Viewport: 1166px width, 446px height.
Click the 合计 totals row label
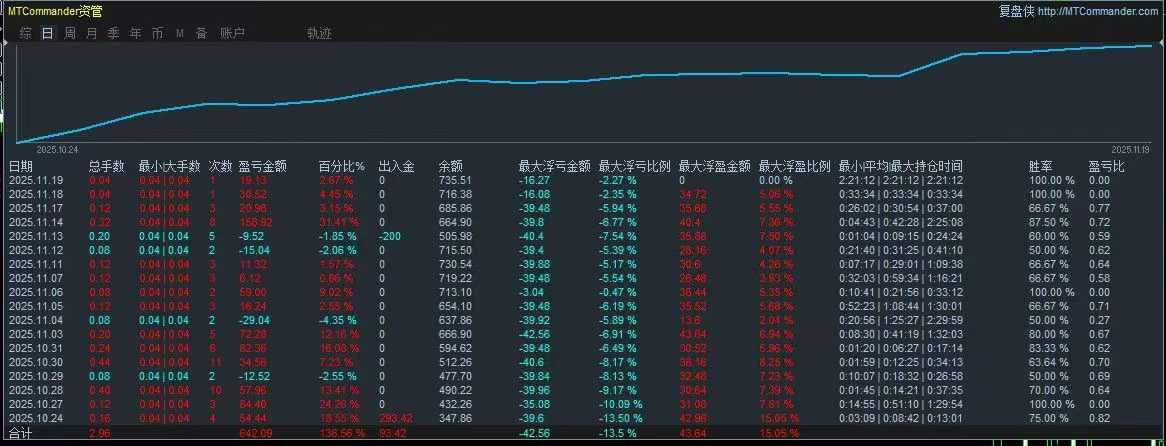(21, 433)
